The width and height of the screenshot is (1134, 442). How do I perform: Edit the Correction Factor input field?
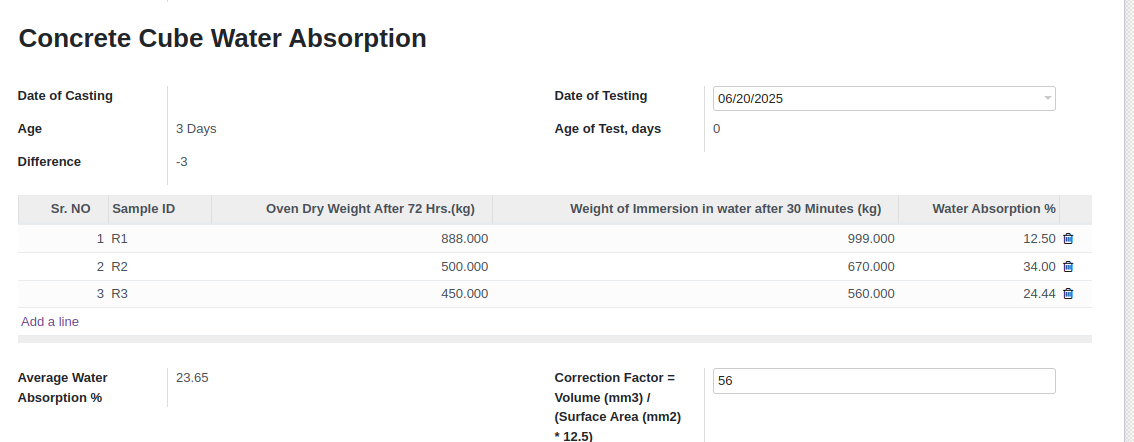click(x=884, y=381)
